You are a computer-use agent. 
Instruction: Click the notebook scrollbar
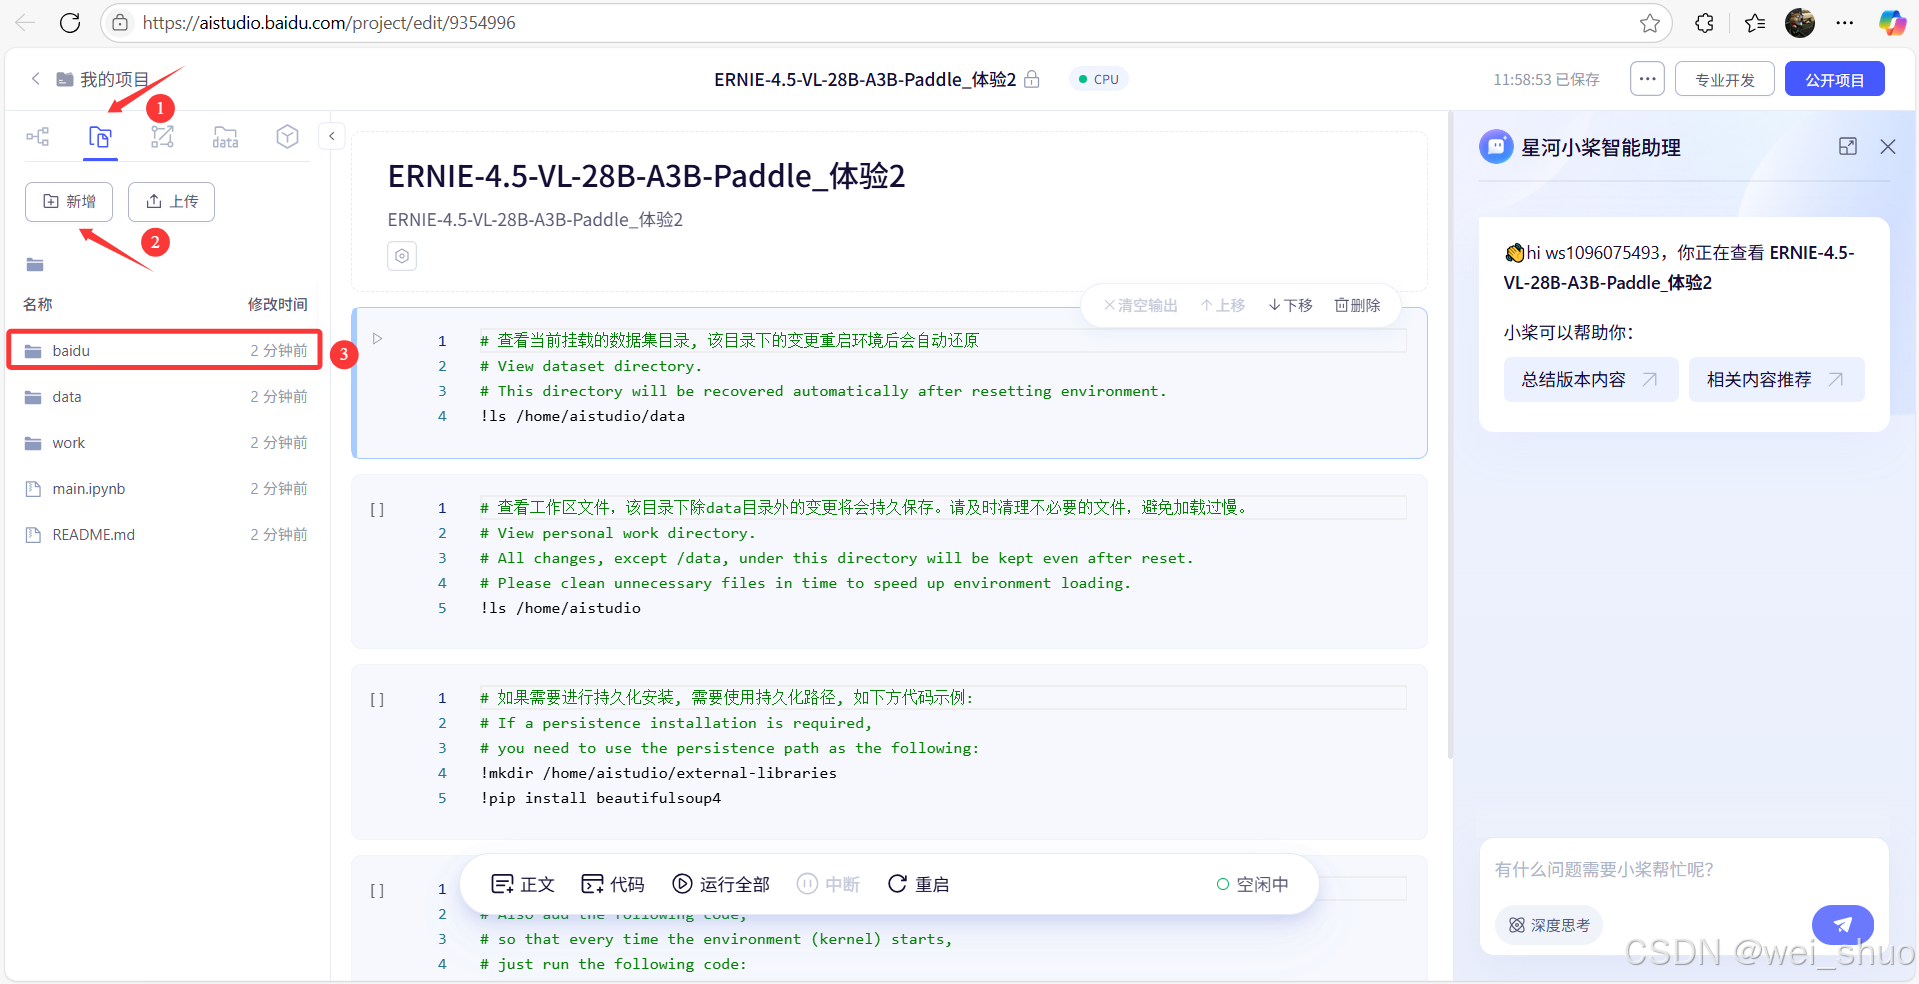tap(1449, 435)
